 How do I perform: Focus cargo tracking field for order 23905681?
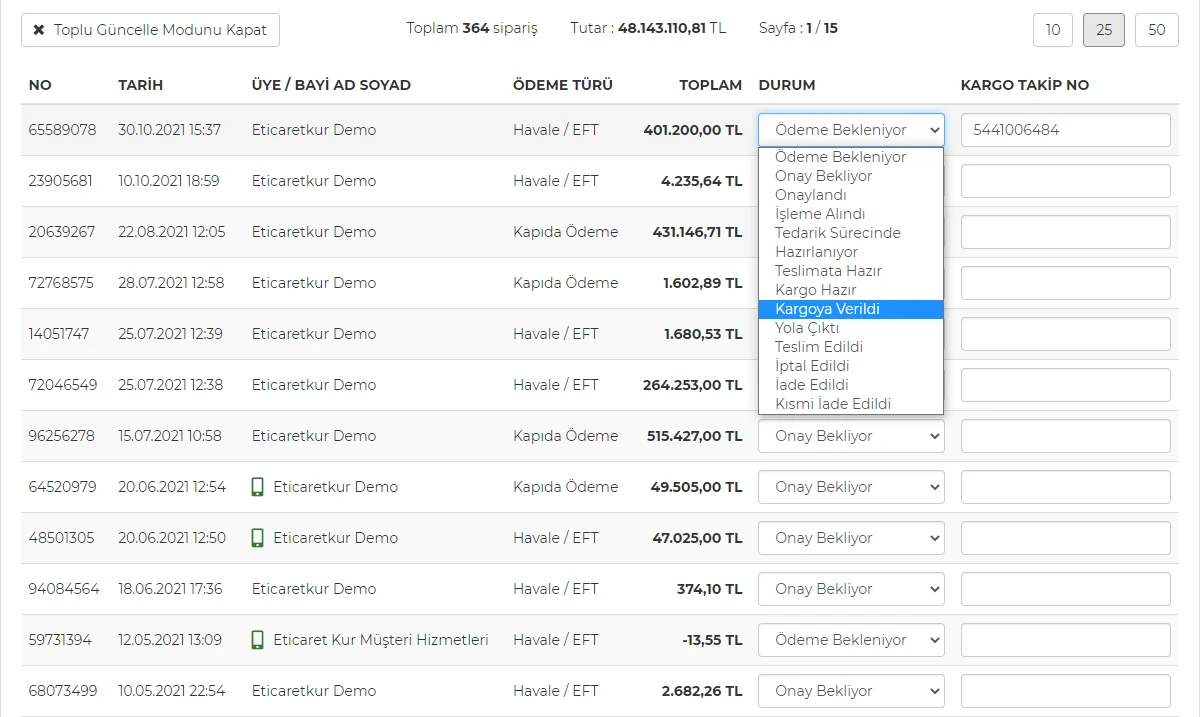[x=1065, y=181]
